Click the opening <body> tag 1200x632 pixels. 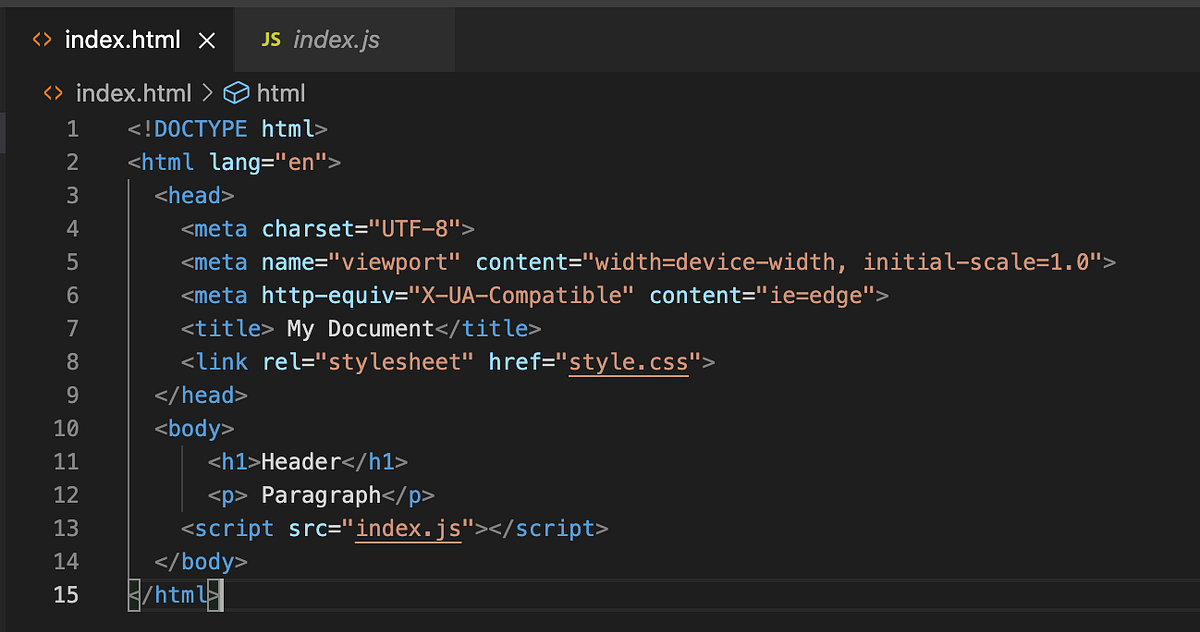point(194,428)
